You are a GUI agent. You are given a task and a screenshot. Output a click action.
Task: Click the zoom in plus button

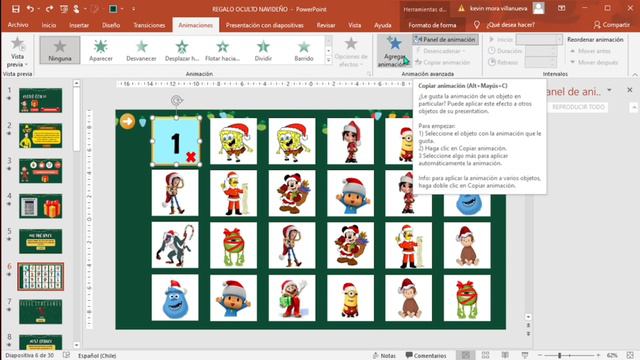coord(598,356)
